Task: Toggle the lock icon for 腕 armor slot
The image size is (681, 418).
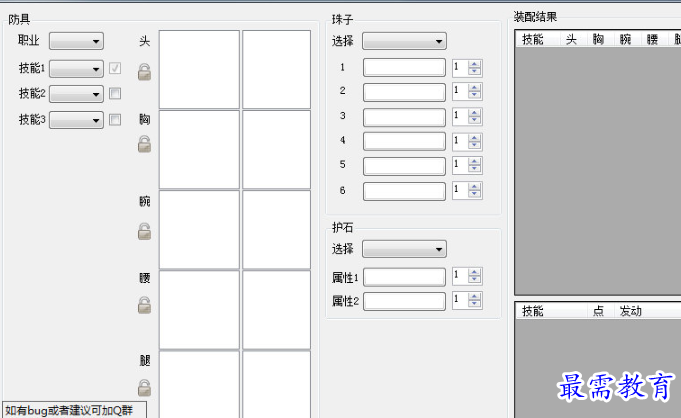Action: tap(145, 232)
